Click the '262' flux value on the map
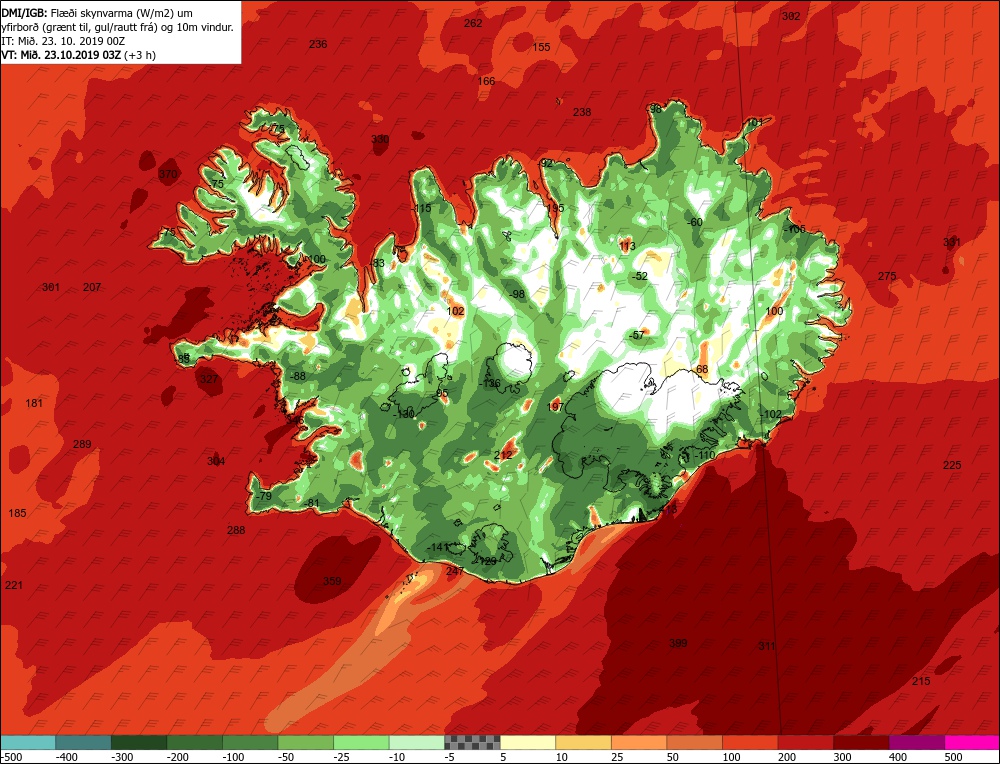Image resolution: width=1000 pixels, height=764 pixels. click(473, 23)
